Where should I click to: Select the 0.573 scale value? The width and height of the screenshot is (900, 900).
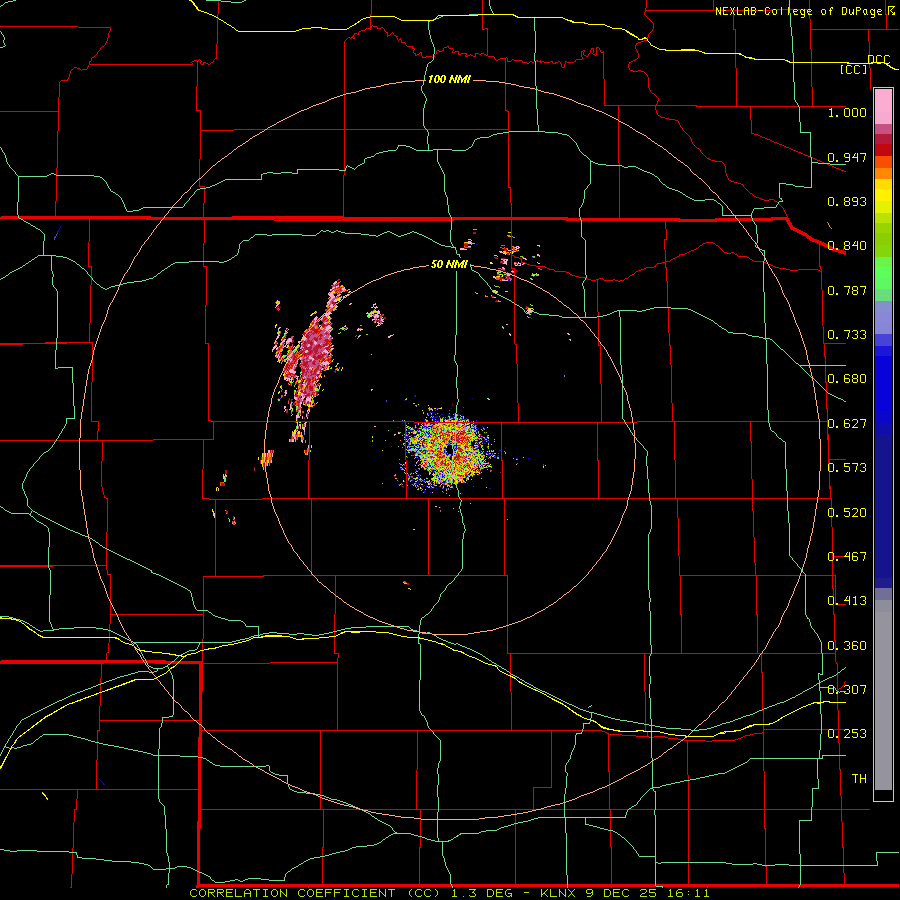click(x=847, y=468)
